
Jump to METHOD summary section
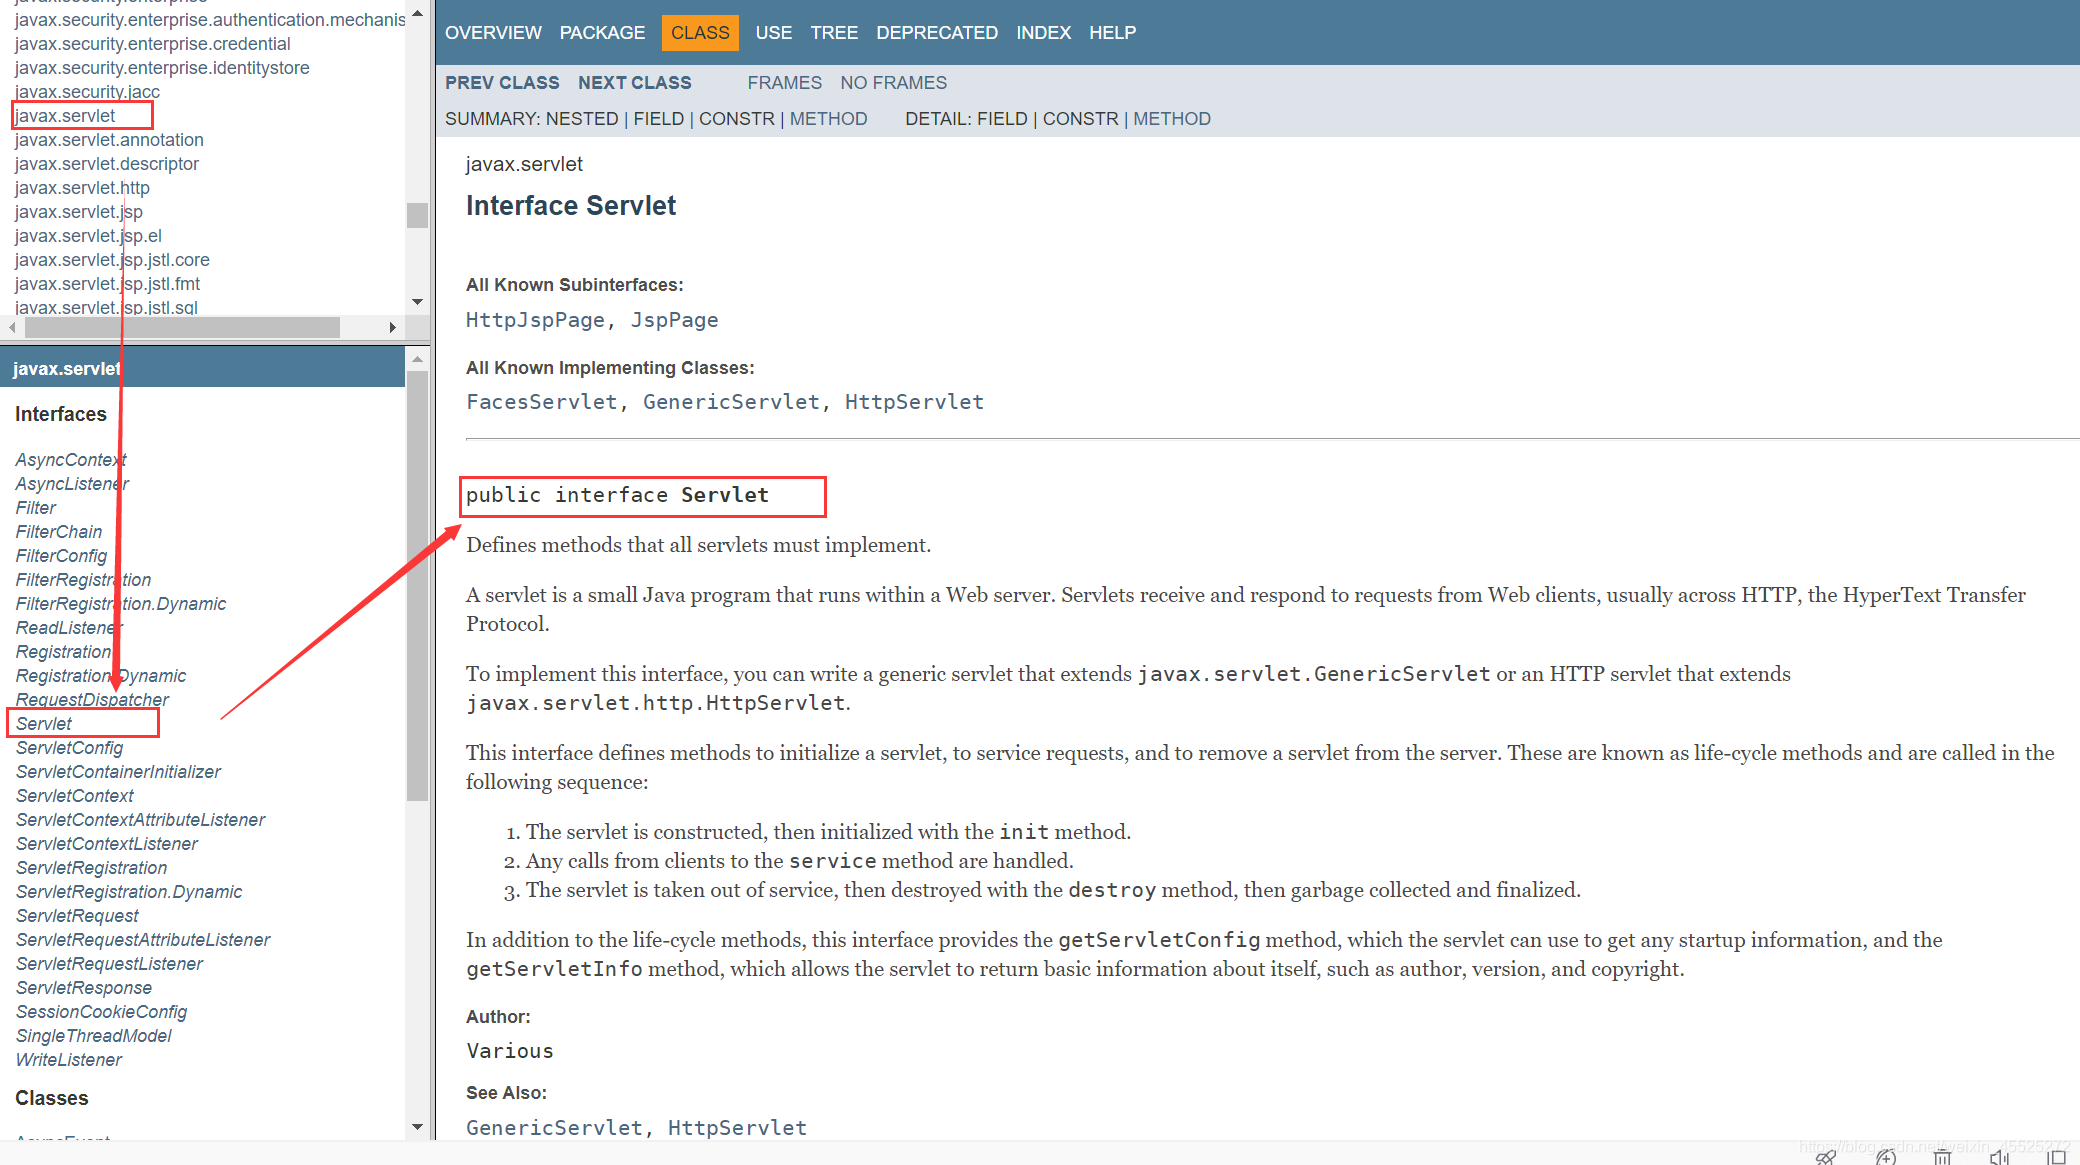[828, 119]
